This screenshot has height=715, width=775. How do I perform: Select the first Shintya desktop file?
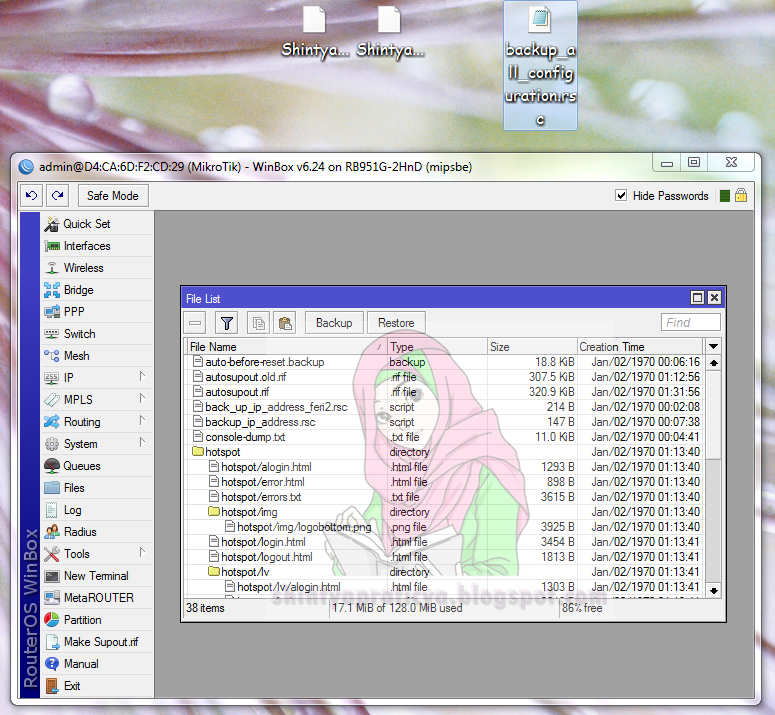314,33
